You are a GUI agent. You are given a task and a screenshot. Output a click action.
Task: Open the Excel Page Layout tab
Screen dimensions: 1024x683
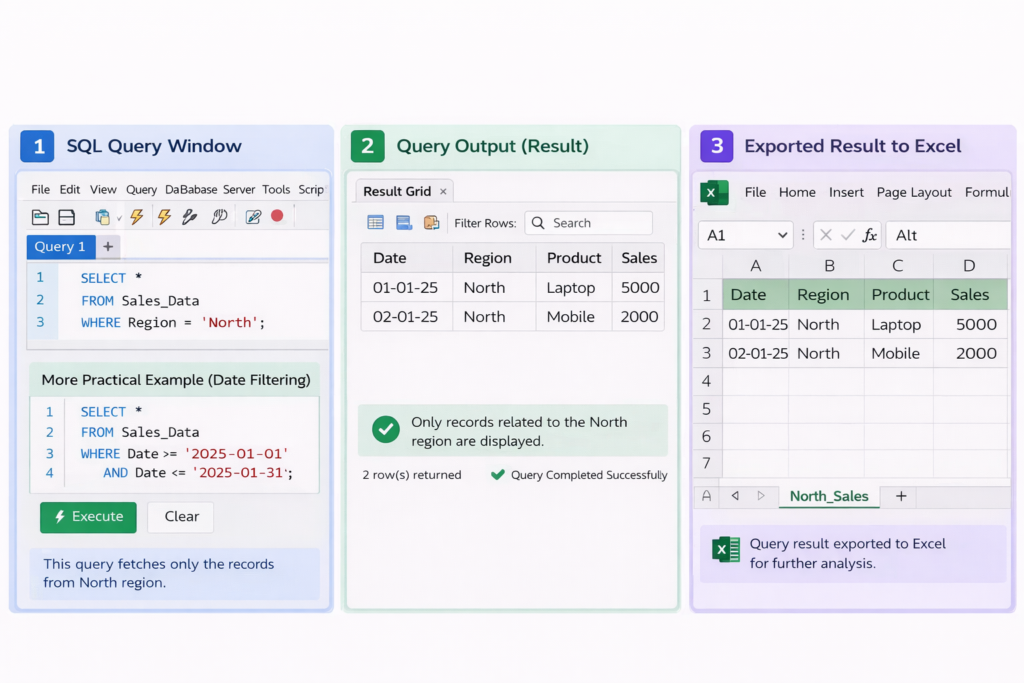coord(914,193)
